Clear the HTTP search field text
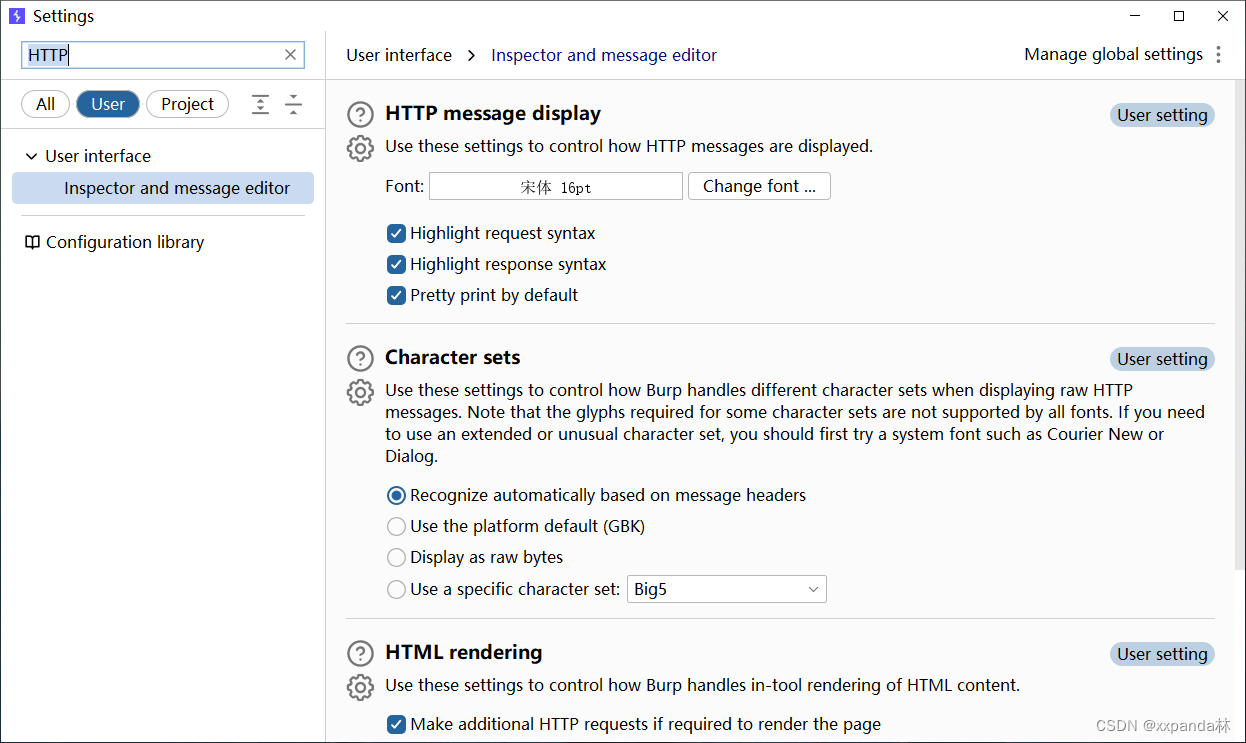Image resolution: width=1246 pixels, height=743 pixels. (x=291, y=55)
